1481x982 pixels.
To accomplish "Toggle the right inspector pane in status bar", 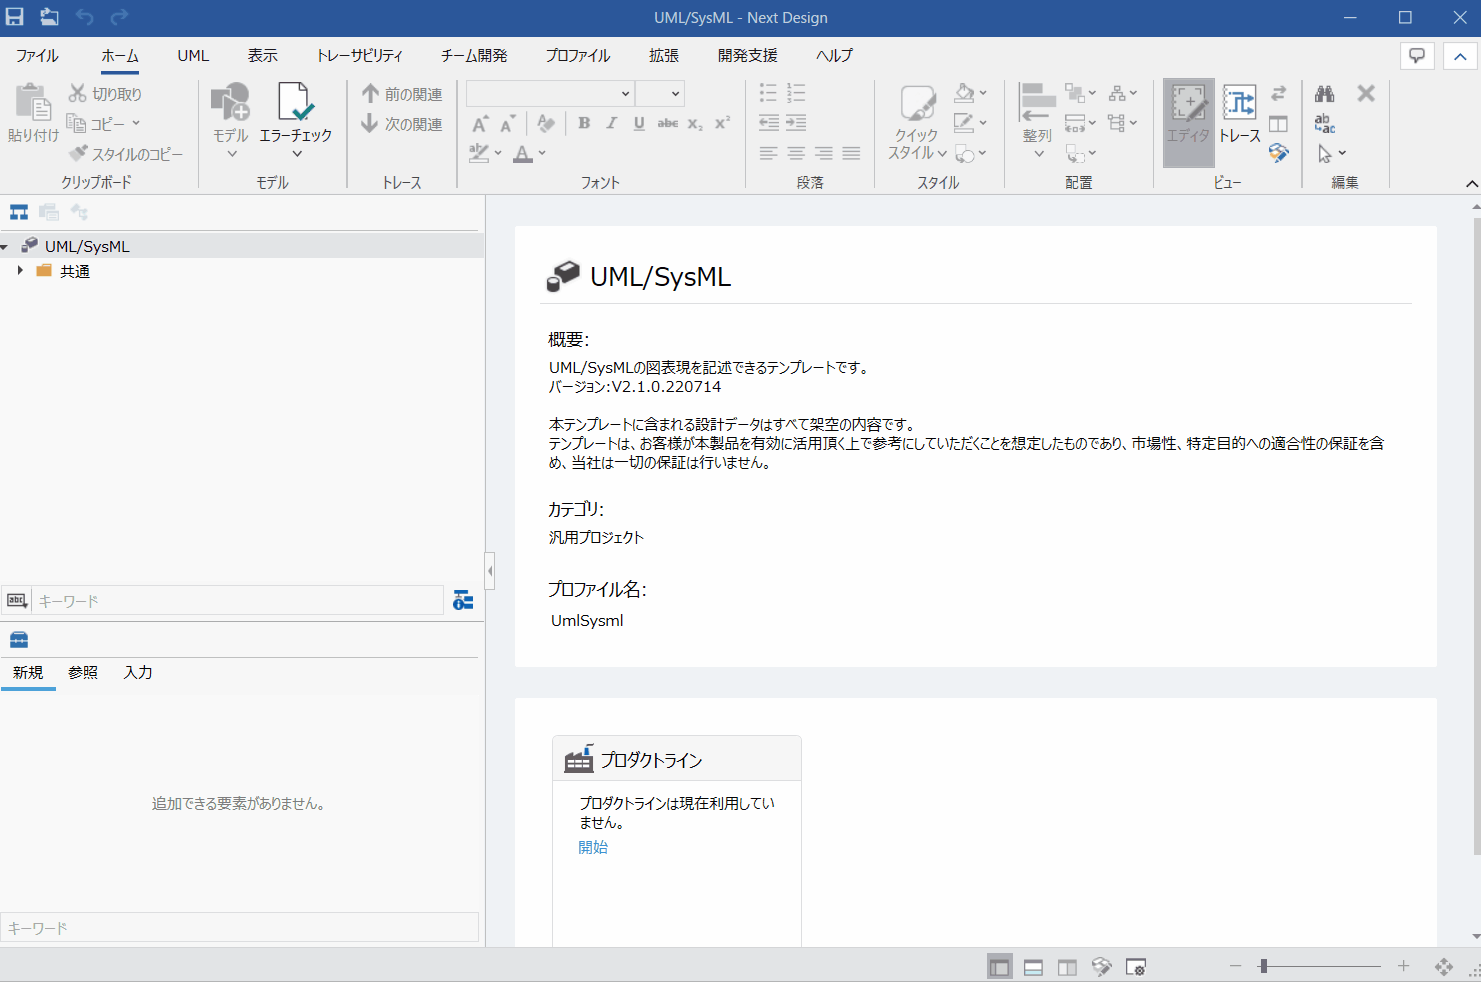I will 1067,967.
